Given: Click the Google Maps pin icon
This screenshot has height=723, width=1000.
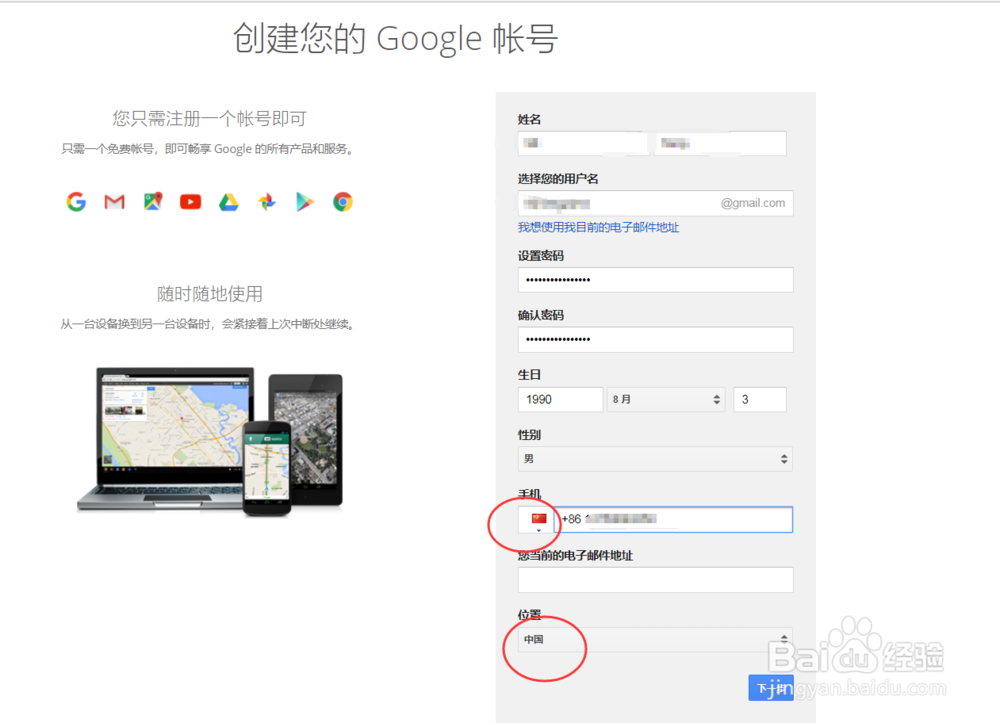Looking at the screenshot, I should tap(153, 201).
